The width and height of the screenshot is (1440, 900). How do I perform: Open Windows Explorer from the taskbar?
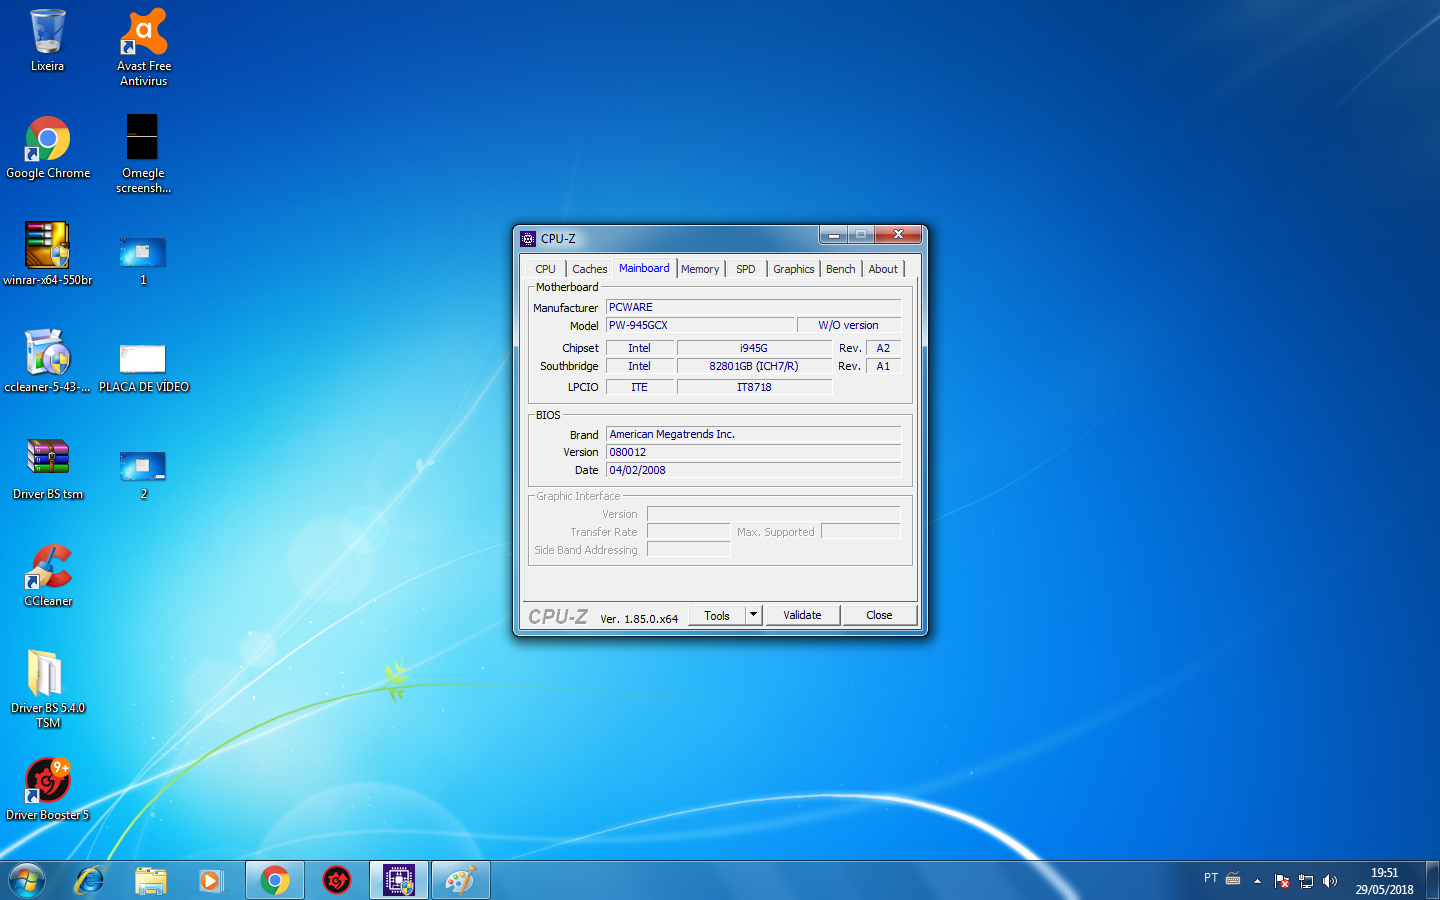point(151,880)
